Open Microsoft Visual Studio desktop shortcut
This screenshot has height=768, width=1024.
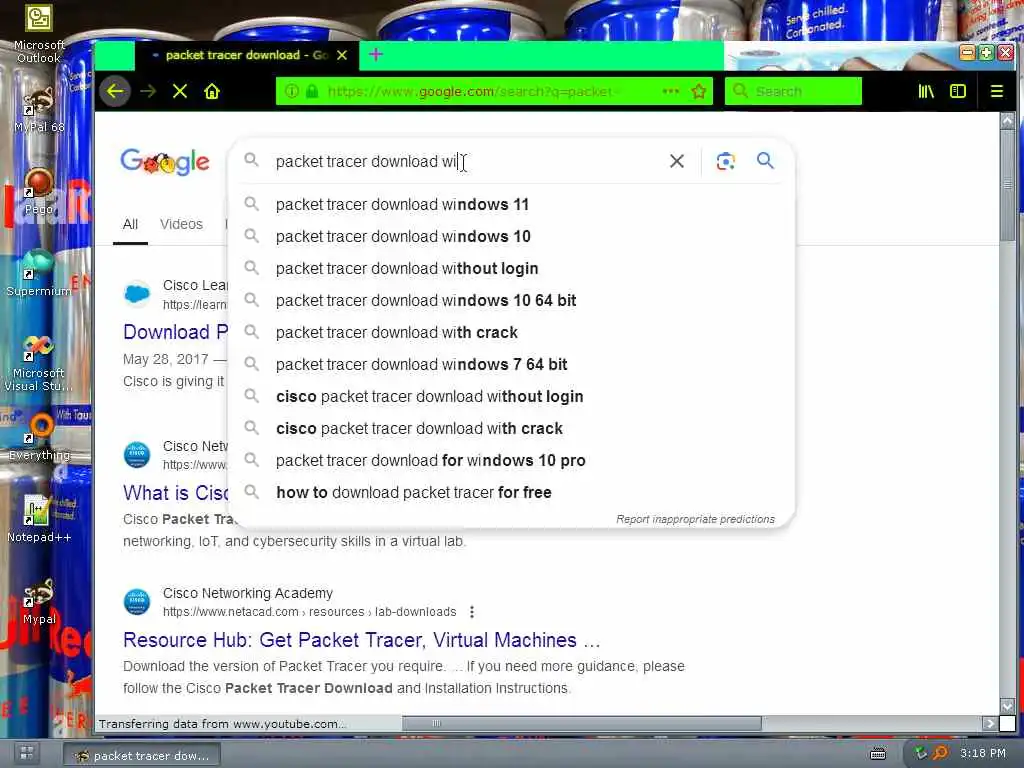39,362
